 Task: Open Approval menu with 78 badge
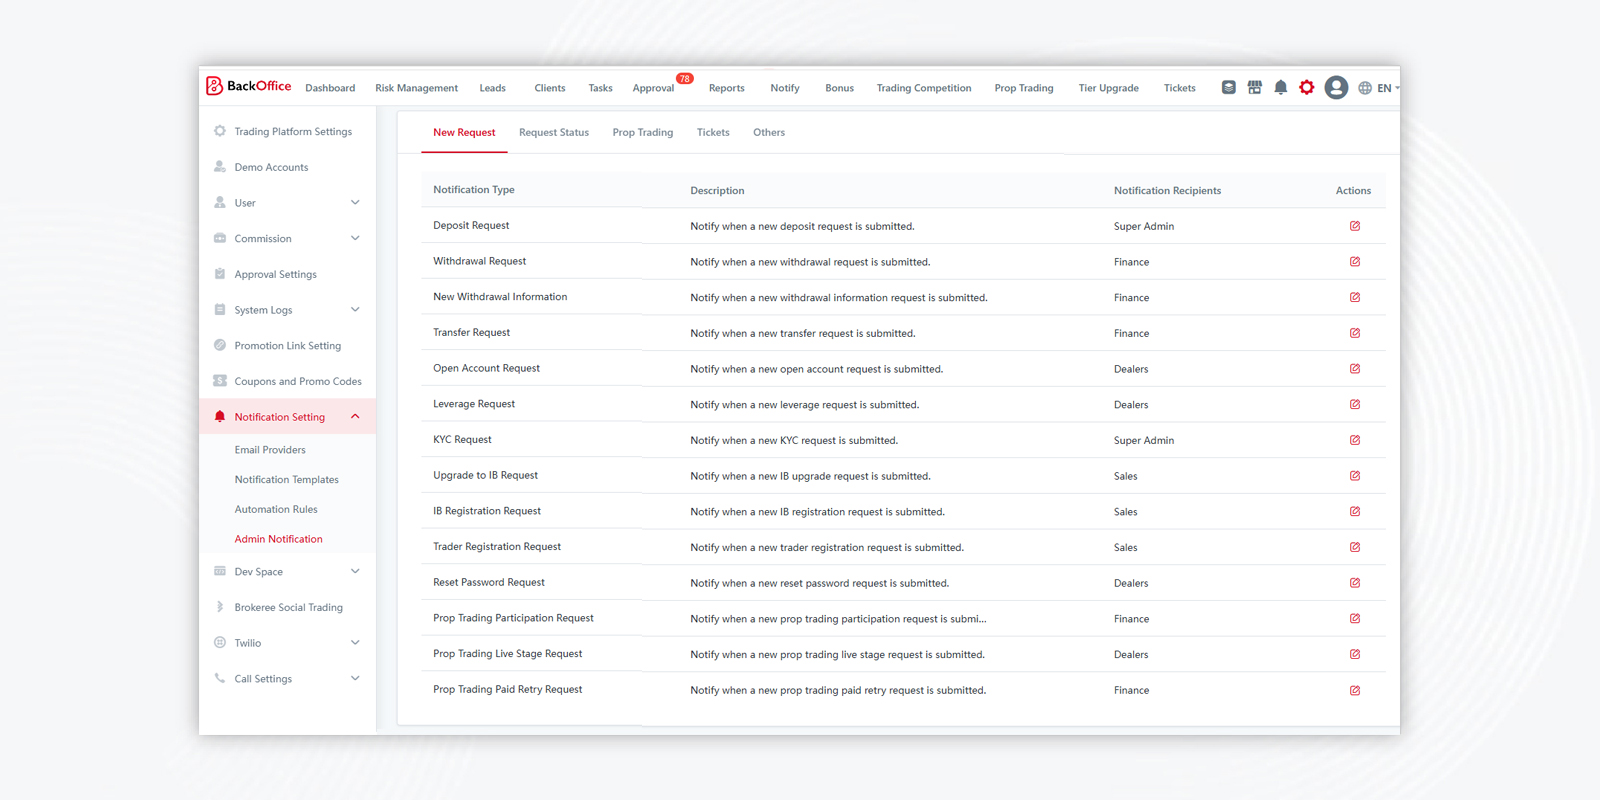[x=656, y=87]
